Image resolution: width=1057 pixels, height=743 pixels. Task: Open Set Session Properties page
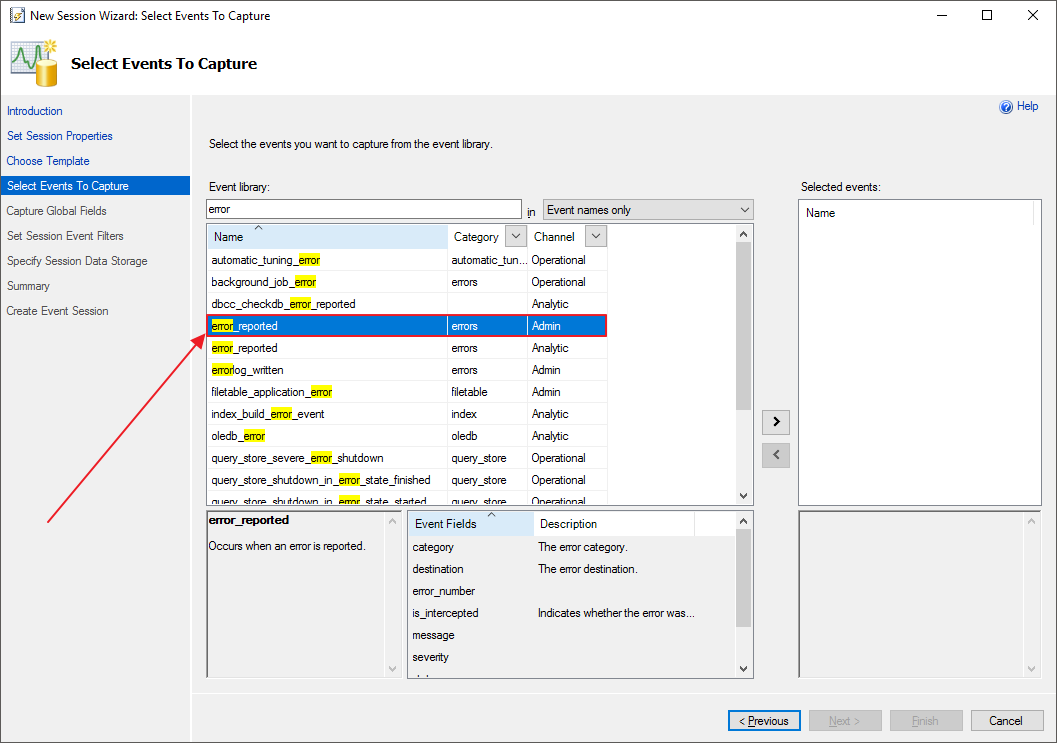(x=60, y=136)
